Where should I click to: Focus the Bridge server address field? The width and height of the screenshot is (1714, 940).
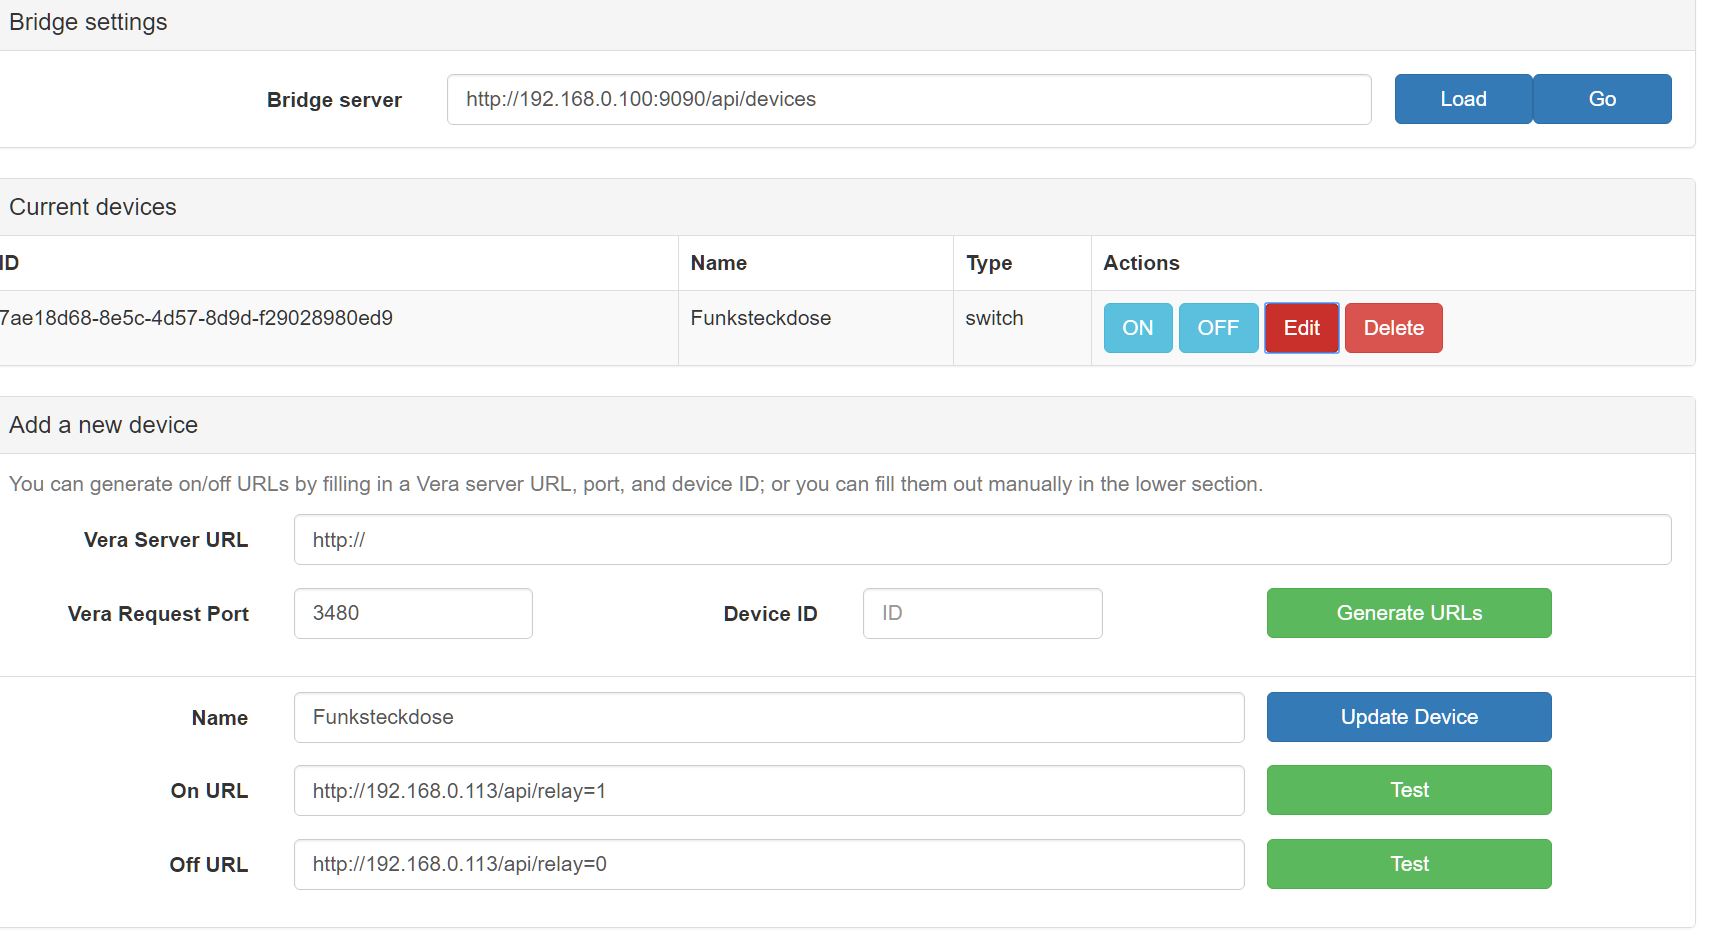point(908,99)
